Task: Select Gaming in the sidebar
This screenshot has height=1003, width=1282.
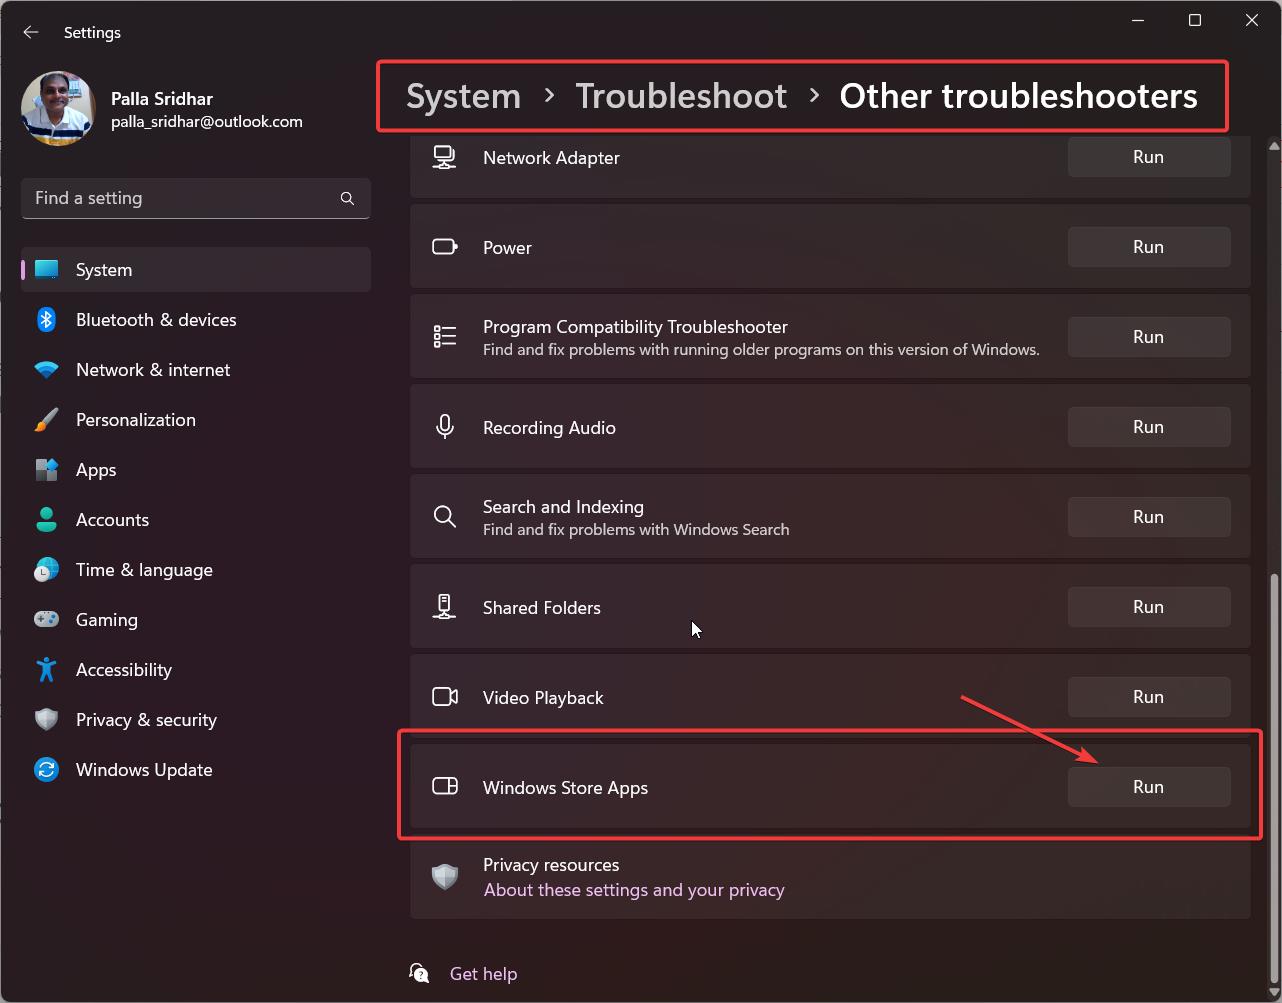Action: pos(196,619)
